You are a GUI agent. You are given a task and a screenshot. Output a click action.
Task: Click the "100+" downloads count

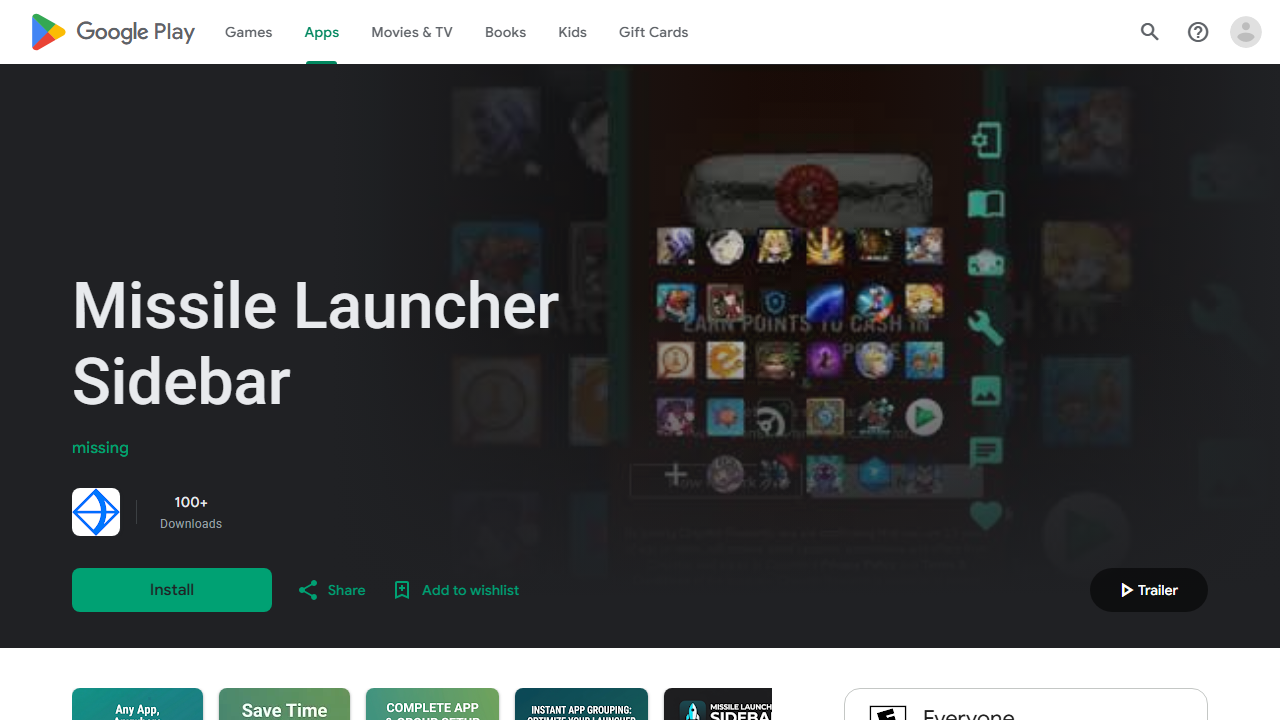pos(191,502)
